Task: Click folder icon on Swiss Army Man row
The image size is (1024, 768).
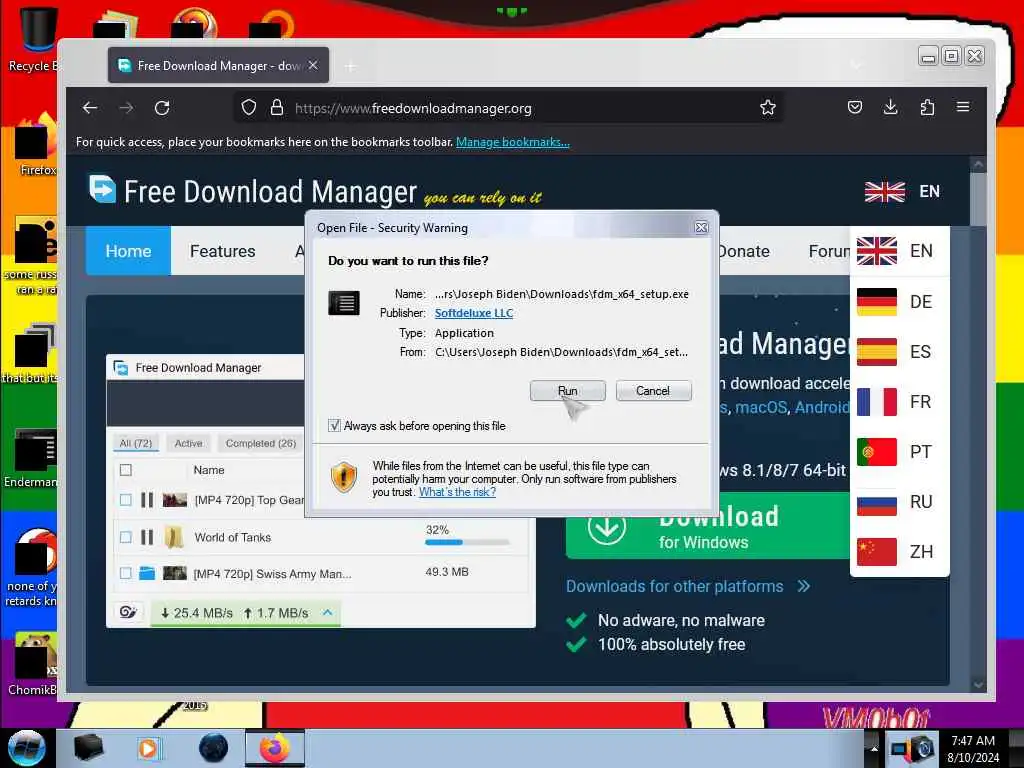Action: tap(148, 573)
